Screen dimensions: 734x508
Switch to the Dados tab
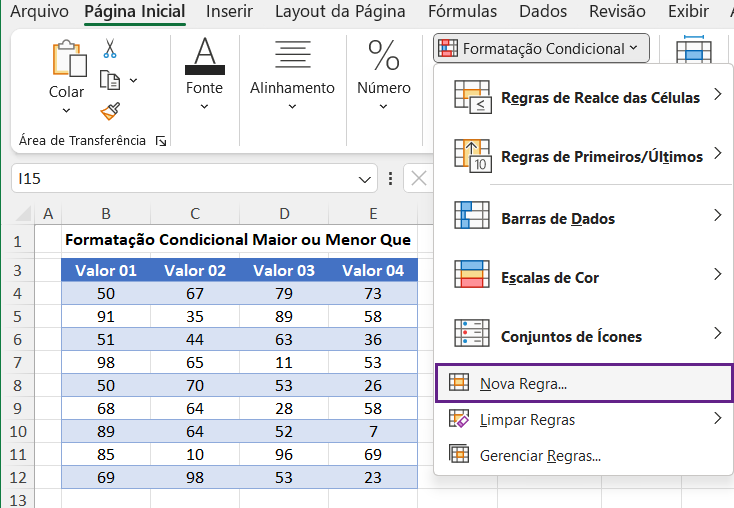[543, 11]
